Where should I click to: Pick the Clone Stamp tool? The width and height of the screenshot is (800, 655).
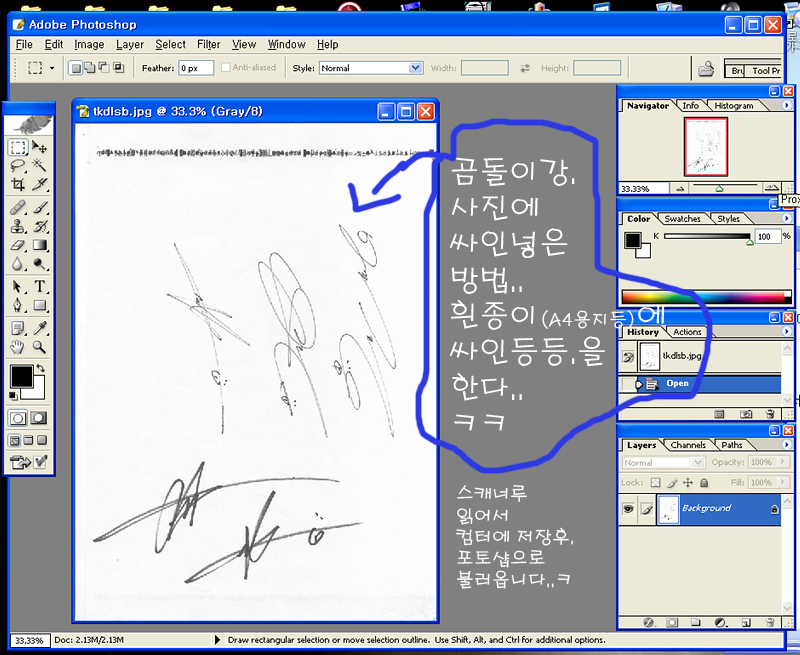(x=18, y=226)
